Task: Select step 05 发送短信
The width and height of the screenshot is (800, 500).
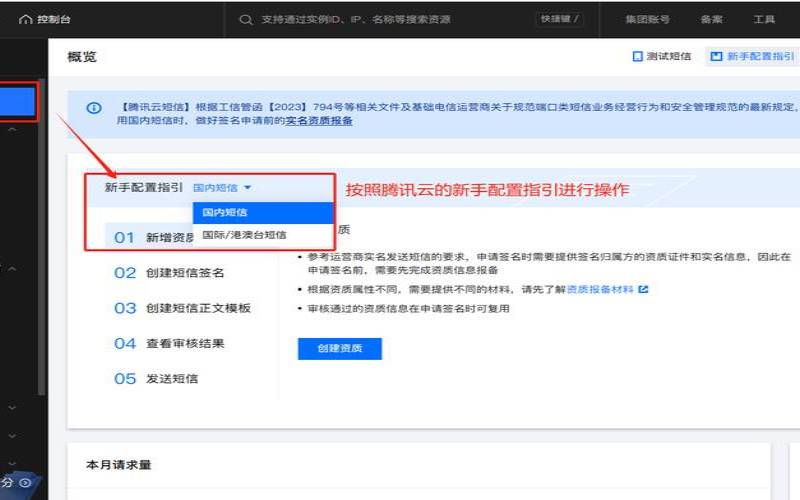Action: click(x=156, y=379)
